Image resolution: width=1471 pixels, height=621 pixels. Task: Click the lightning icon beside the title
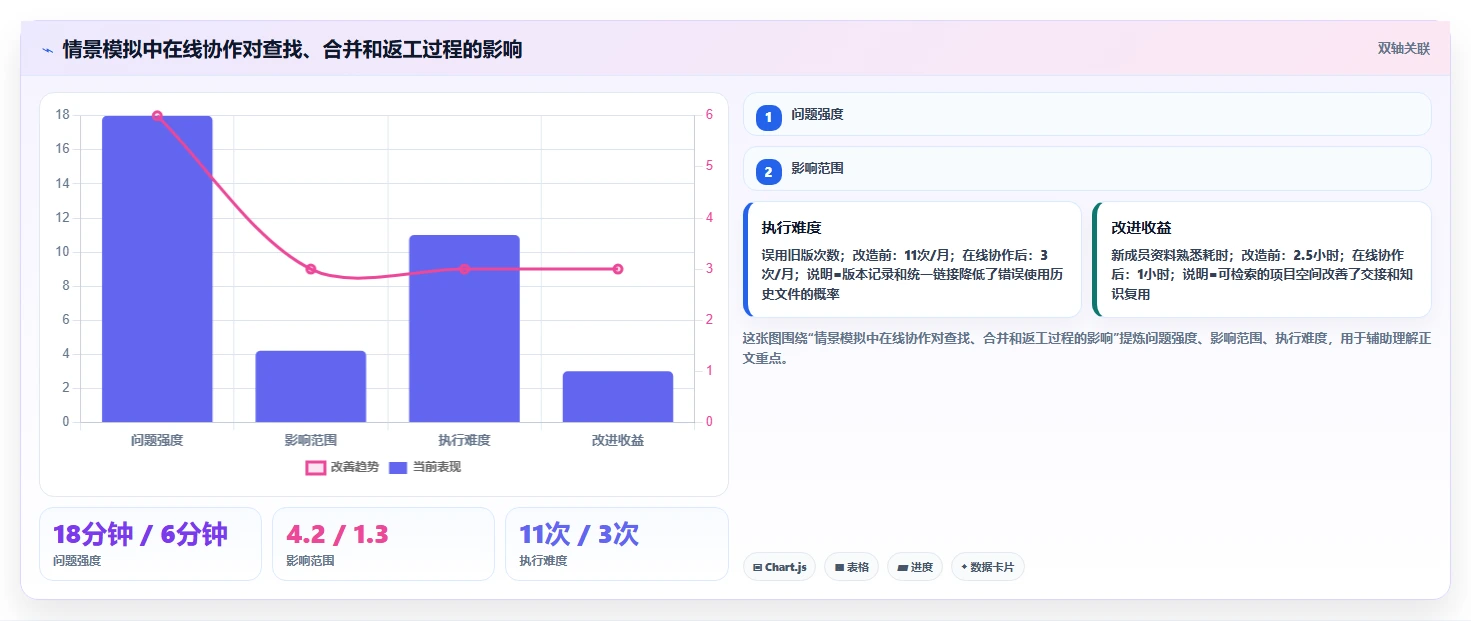point(47,49)
